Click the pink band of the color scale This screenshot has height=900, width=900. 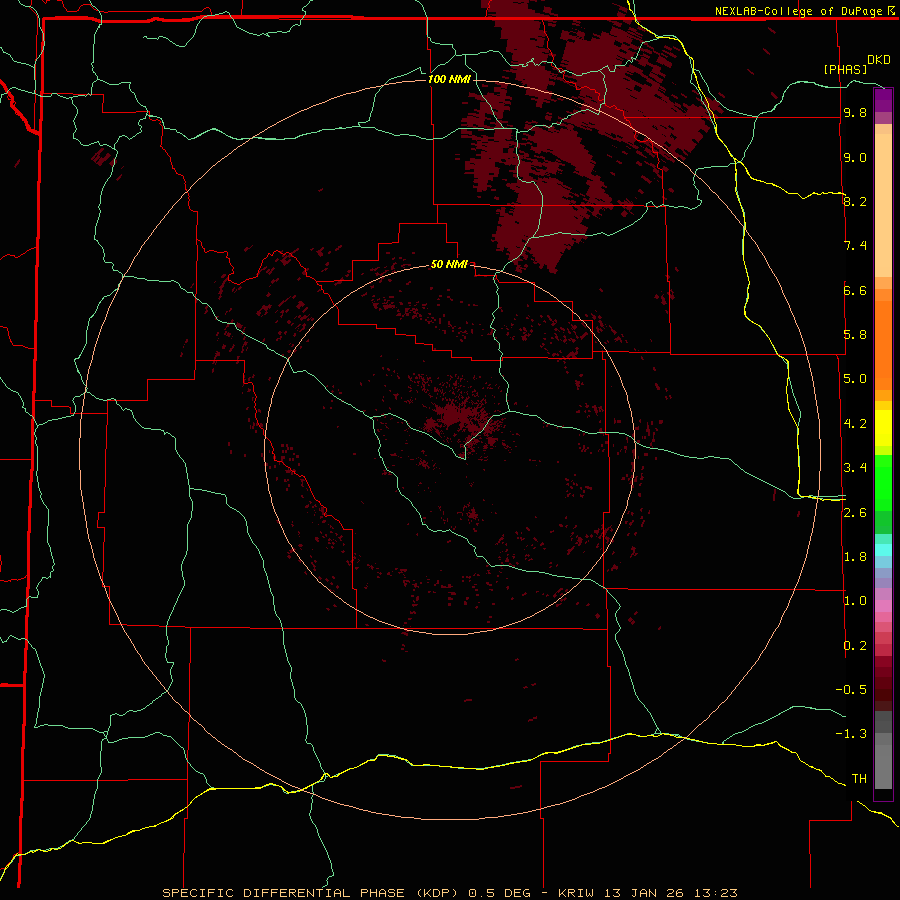(883, 606)
